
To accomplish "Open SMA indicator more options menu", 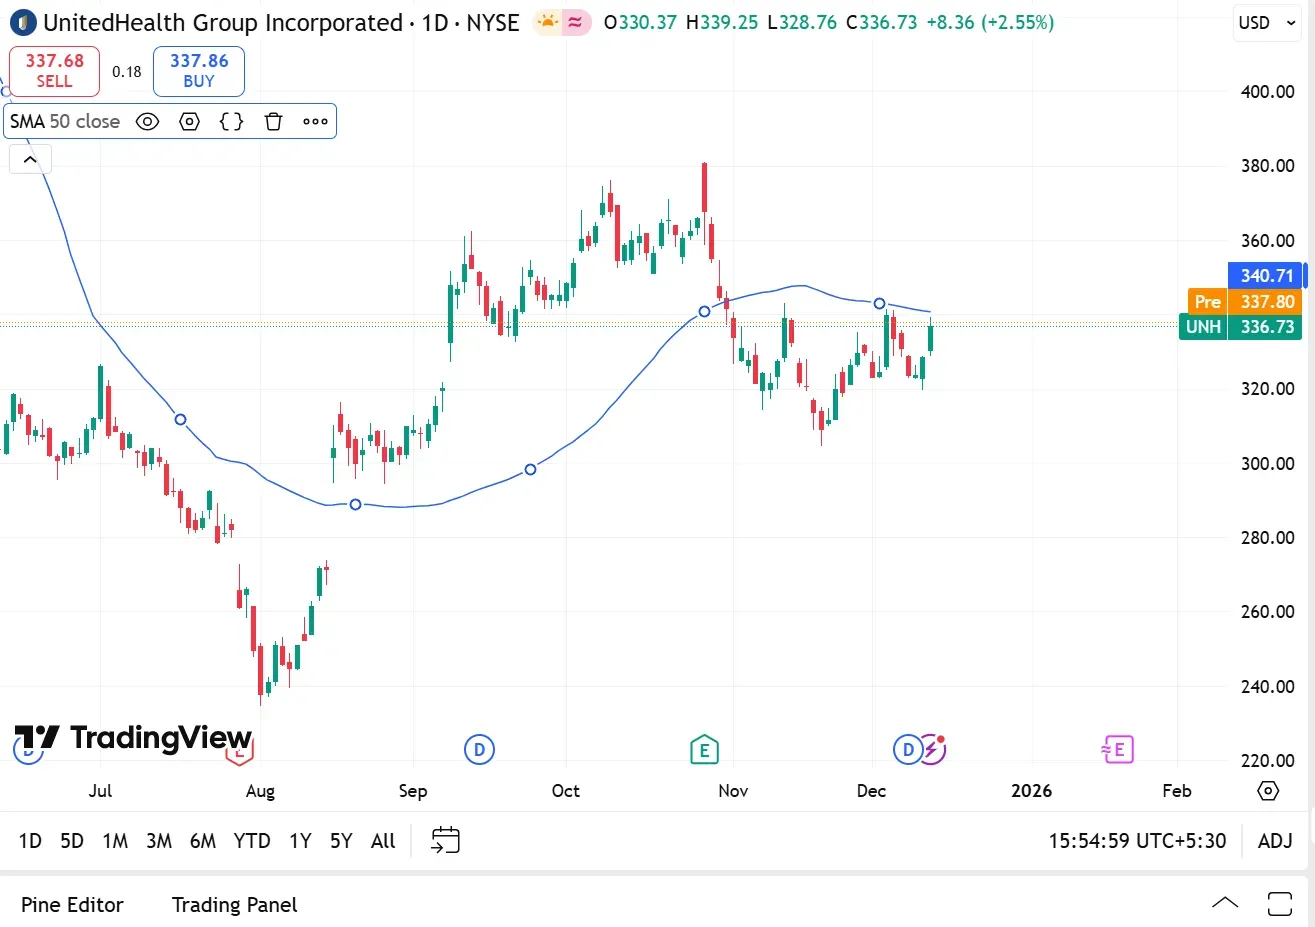I will (x=315, y=122).
